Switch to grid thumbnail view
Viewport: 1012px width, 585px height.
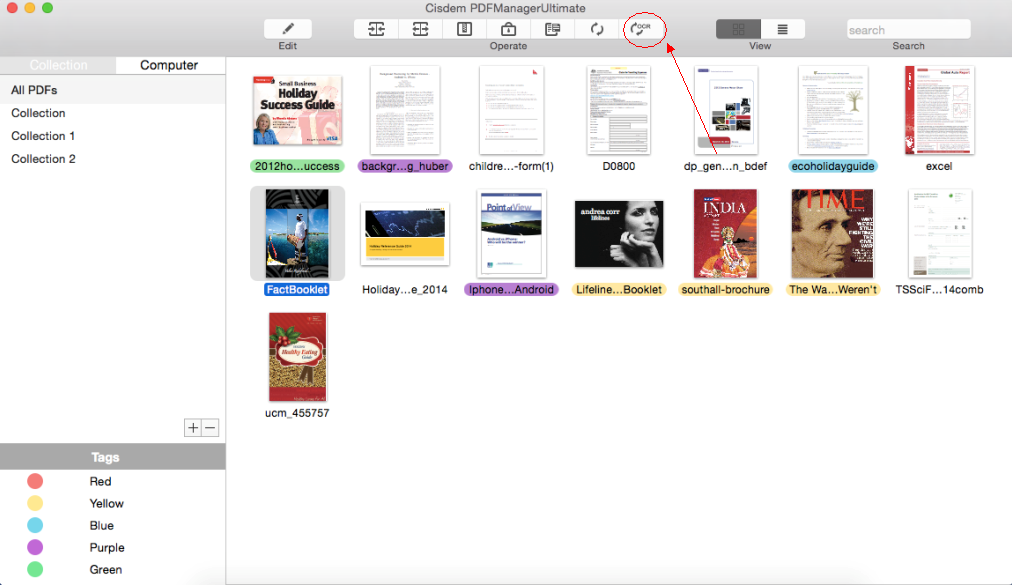[738, 29]
